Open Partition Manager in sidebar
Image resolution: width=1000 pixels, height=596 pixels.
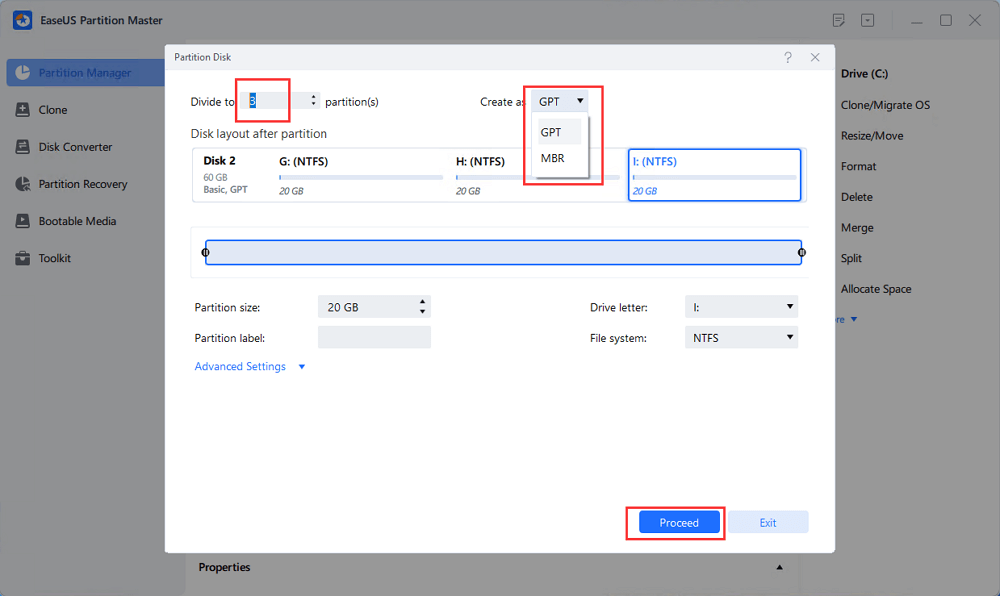(85, 73)
